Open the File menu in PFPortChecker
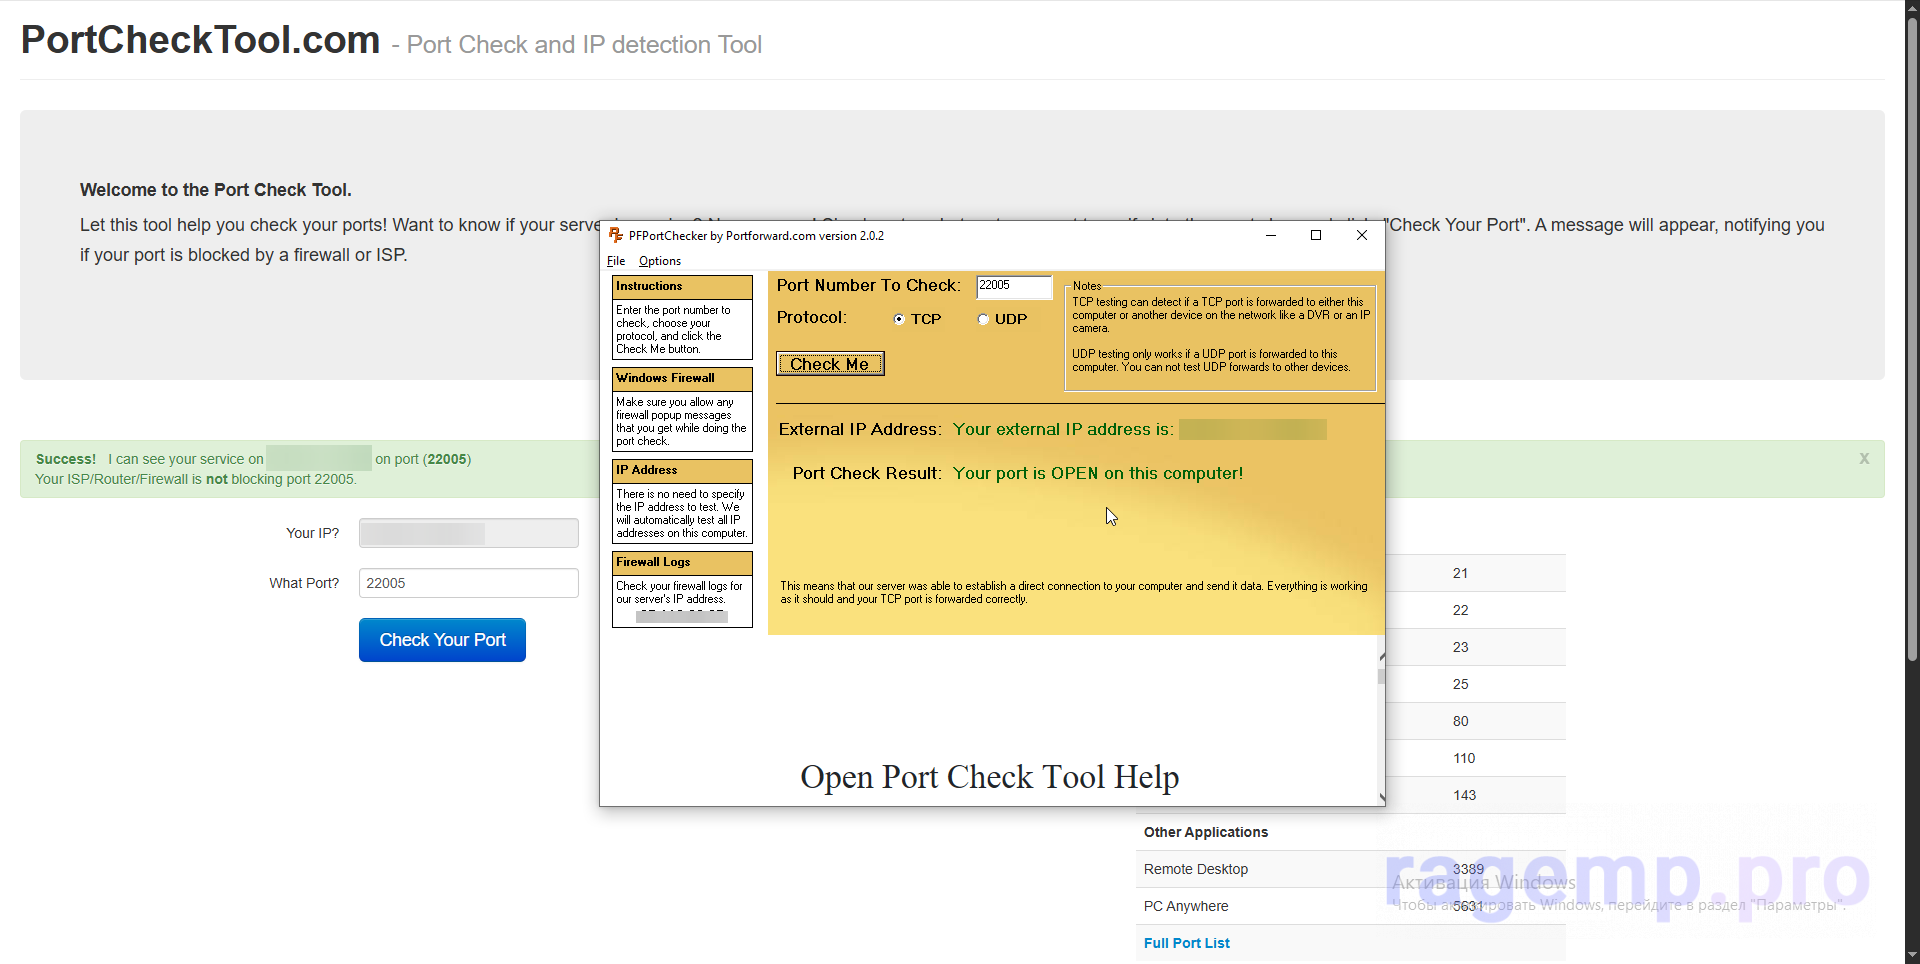The height and width of the screenshot is (964, 1920). coord(616,261)
